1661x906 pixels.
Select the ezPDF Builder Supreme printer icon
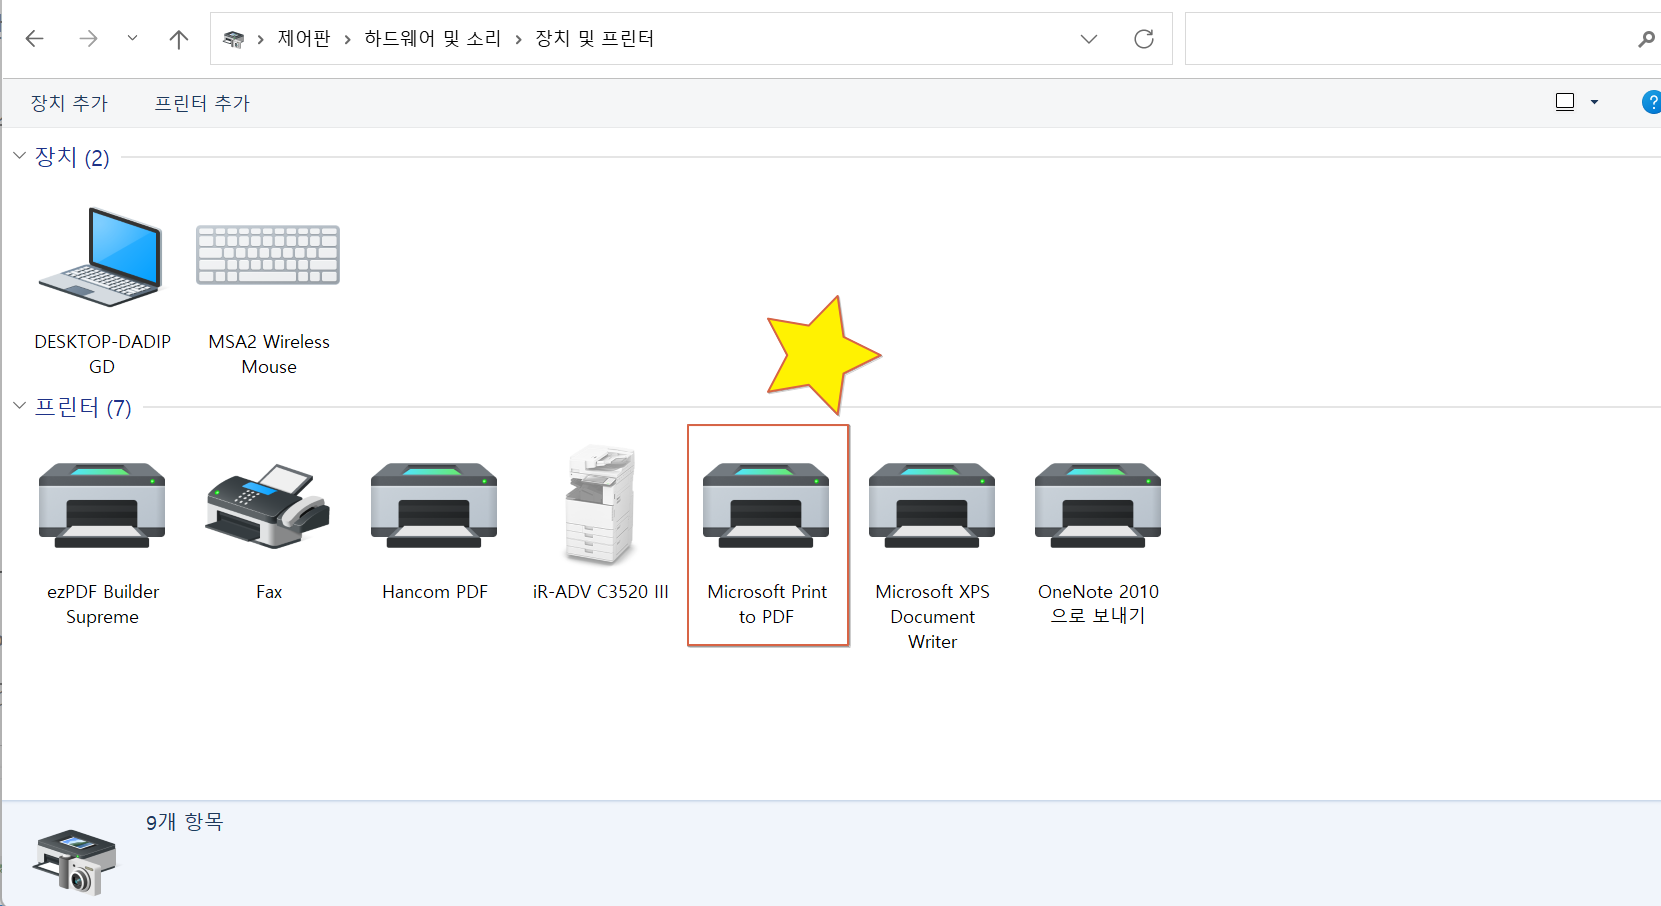point(102,505)
